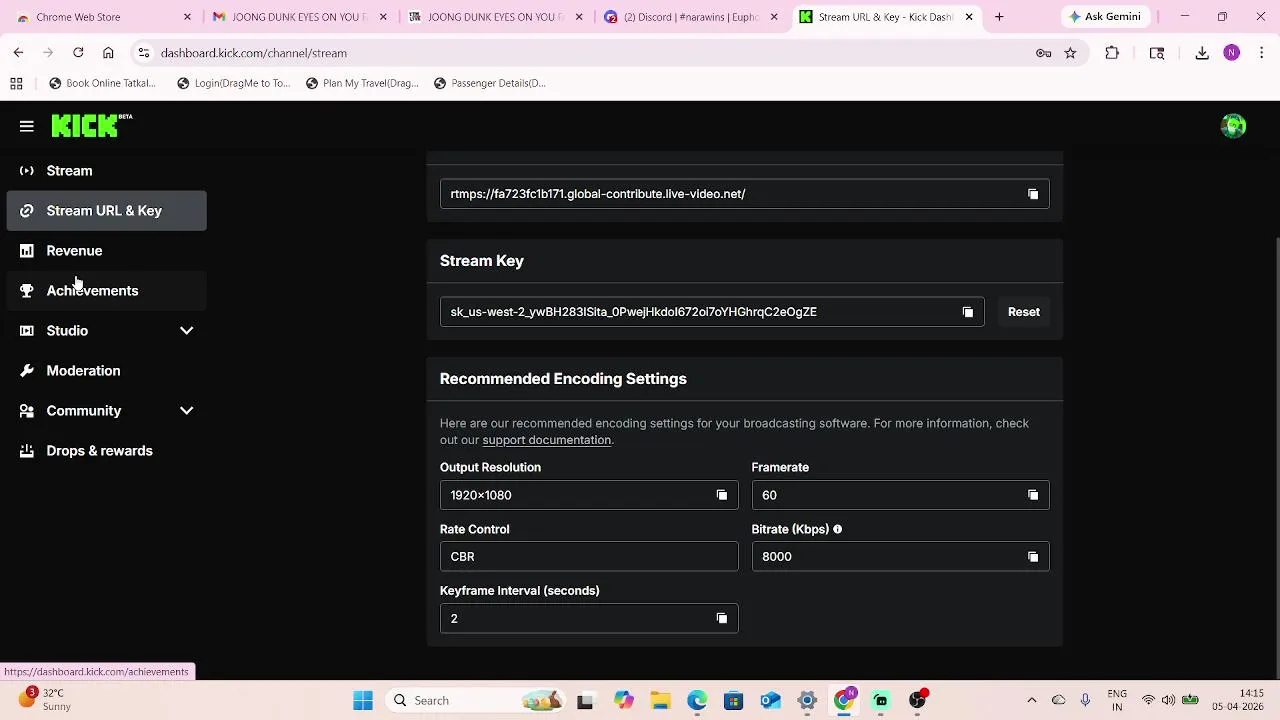Reload the page with the browser refresh icon
The width and height of the screenshot is (1280, 720).
[78, 53]
